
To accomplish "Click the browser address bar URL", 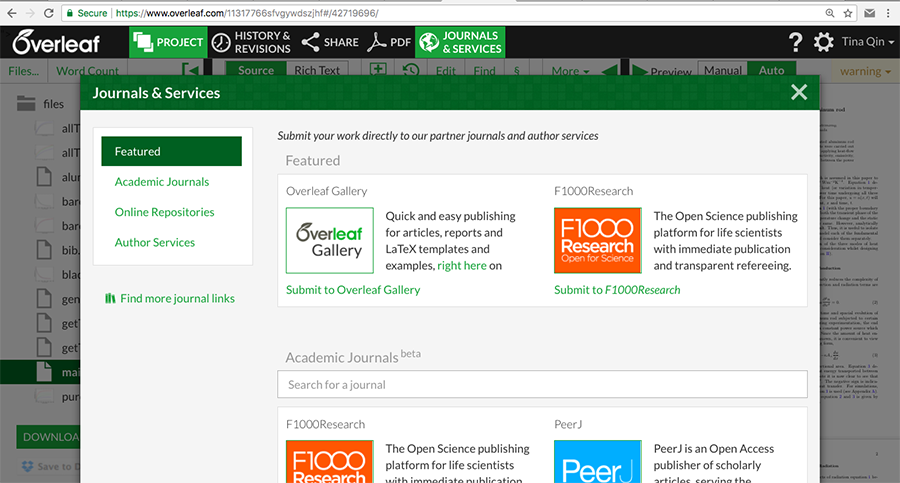I will 247,13.
